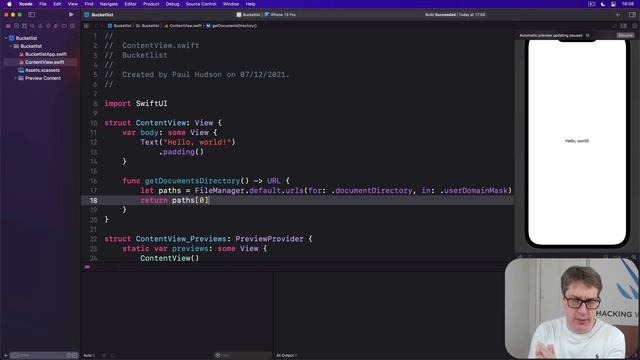Open the Xcode menu
Screen dimensions: 640x360
26,4
